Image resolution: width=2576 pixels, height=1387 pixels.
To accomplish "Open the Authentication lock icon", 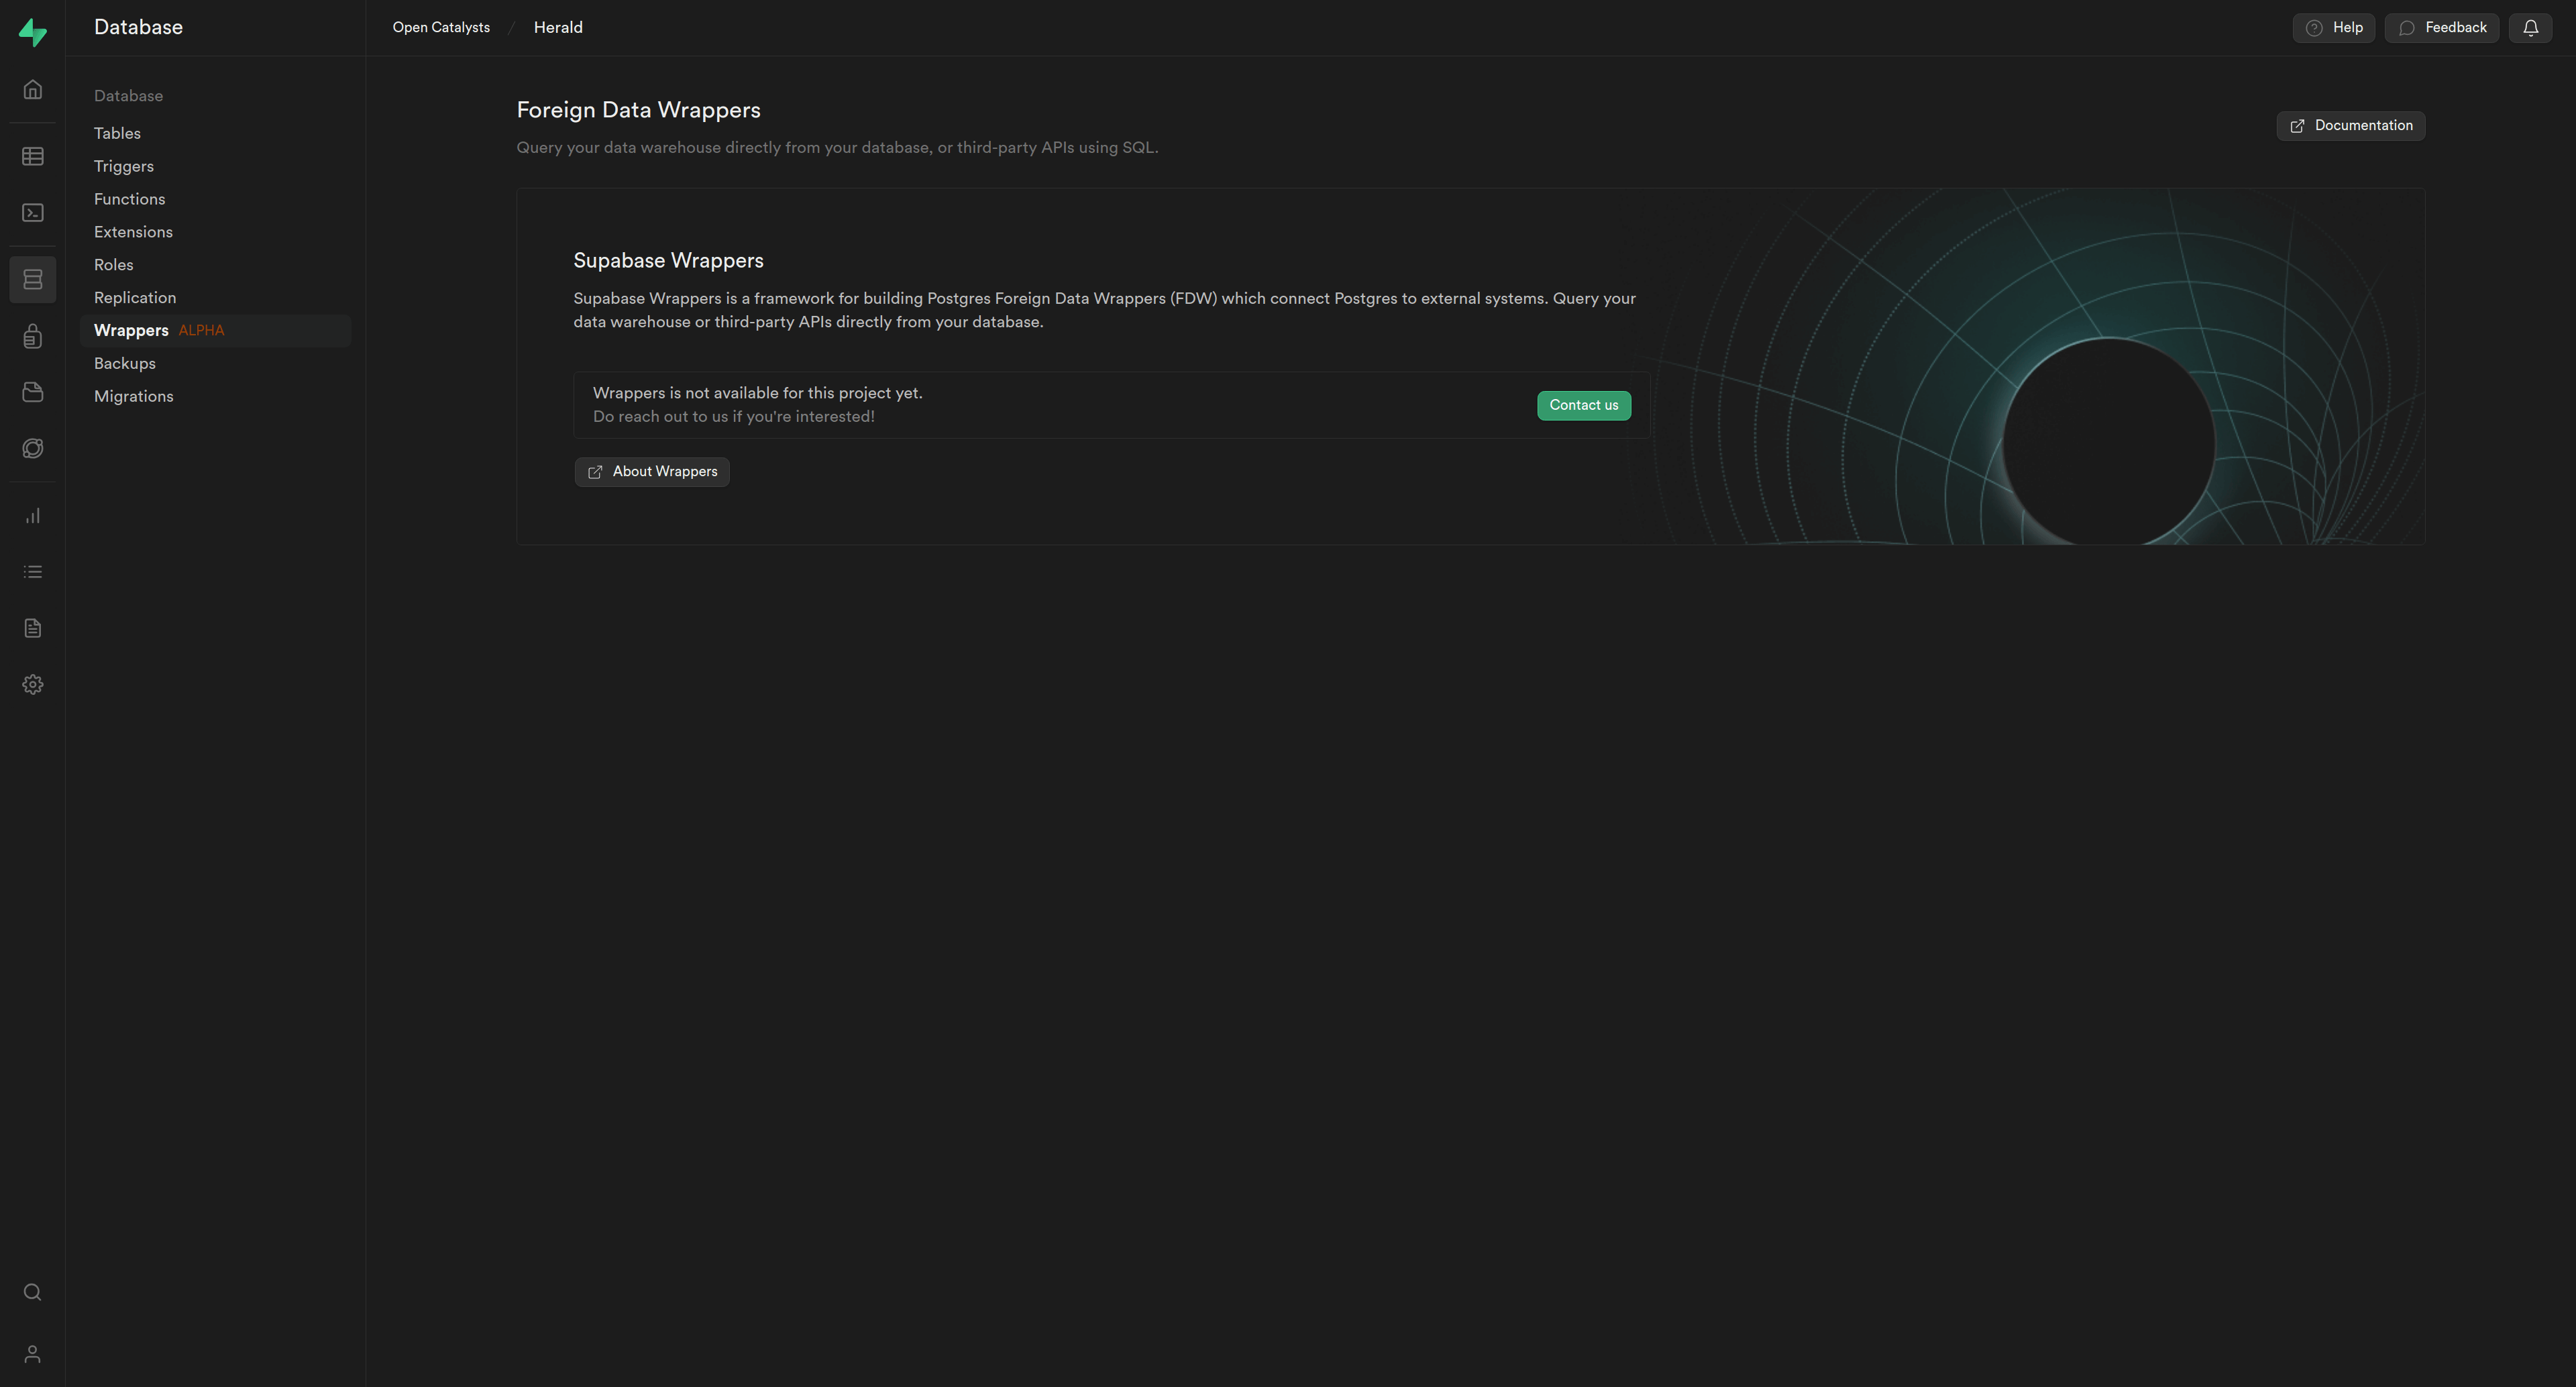I will (x=32, y=336).
